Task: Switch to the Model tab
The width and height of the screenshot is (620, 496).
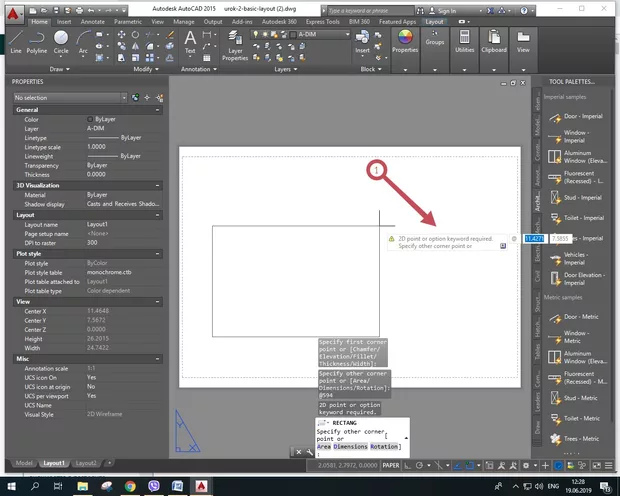Action: [x=23, y=464]
